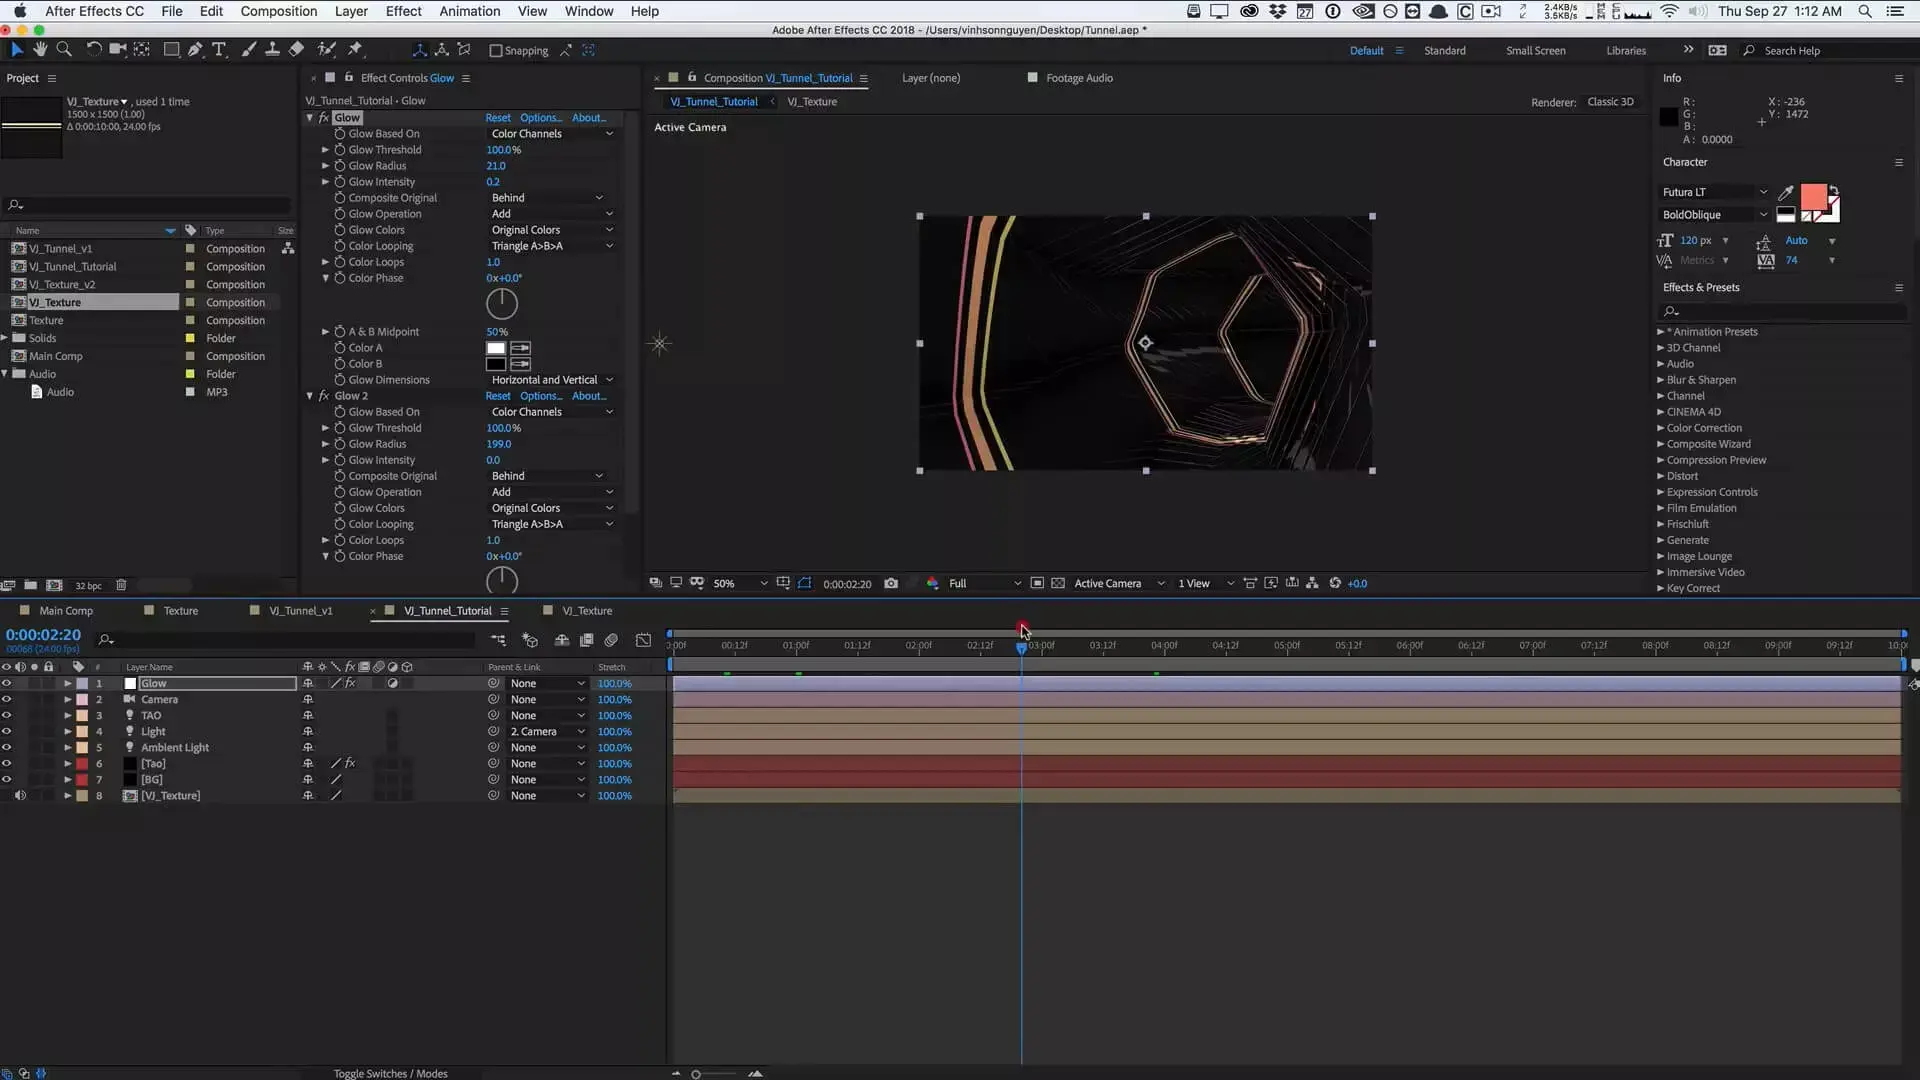Viewport: 1920px width, 1080px height.
Task: Click the Renderer Classic 3D button
Action: pyautogui.click(x=1610, y=102)
